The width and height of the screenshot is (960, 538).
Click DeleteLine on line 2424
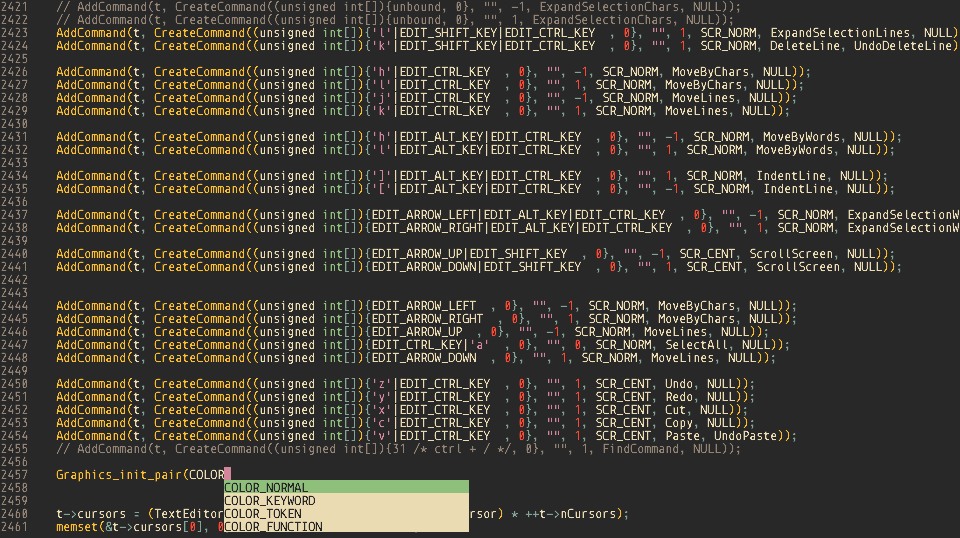pyautogui.click(x=805, y=46)
